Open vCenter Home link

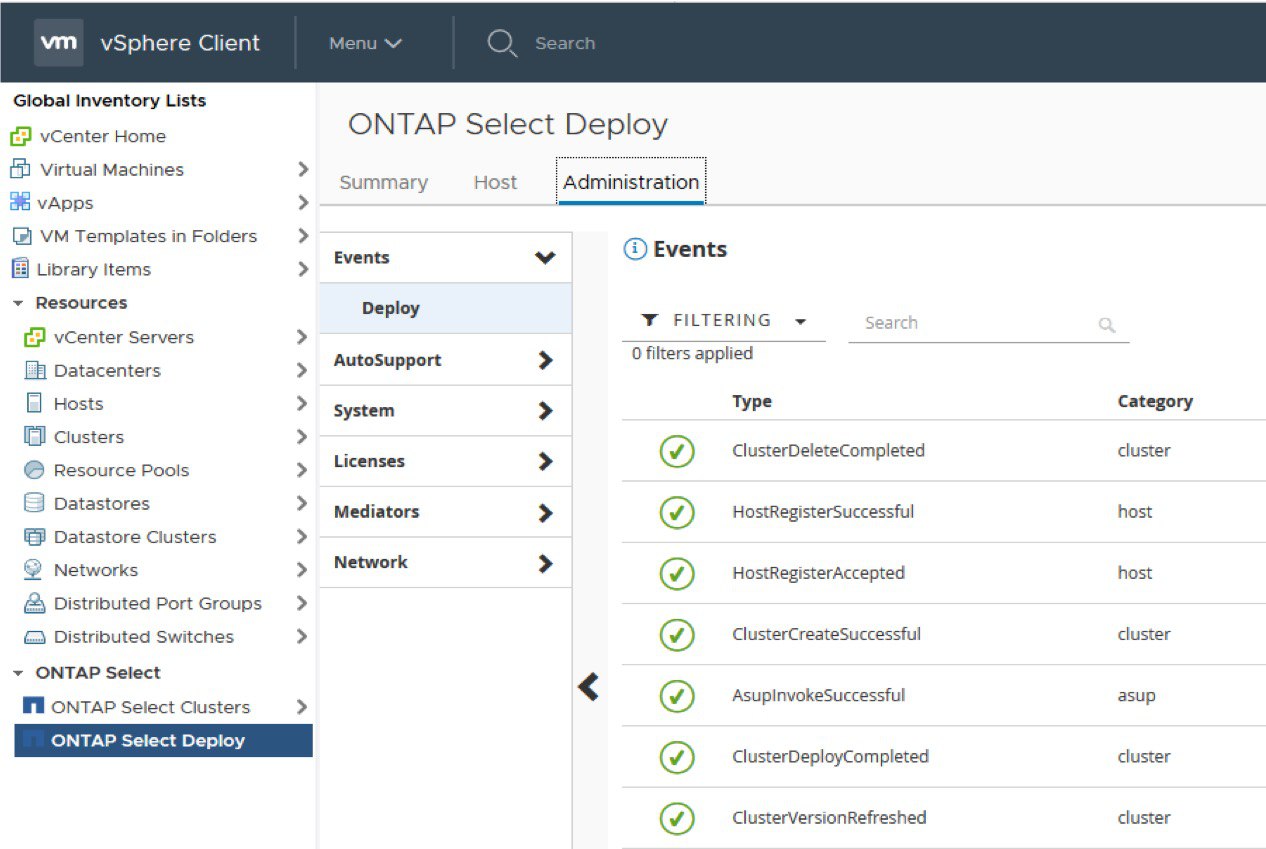tap(103, 136)
